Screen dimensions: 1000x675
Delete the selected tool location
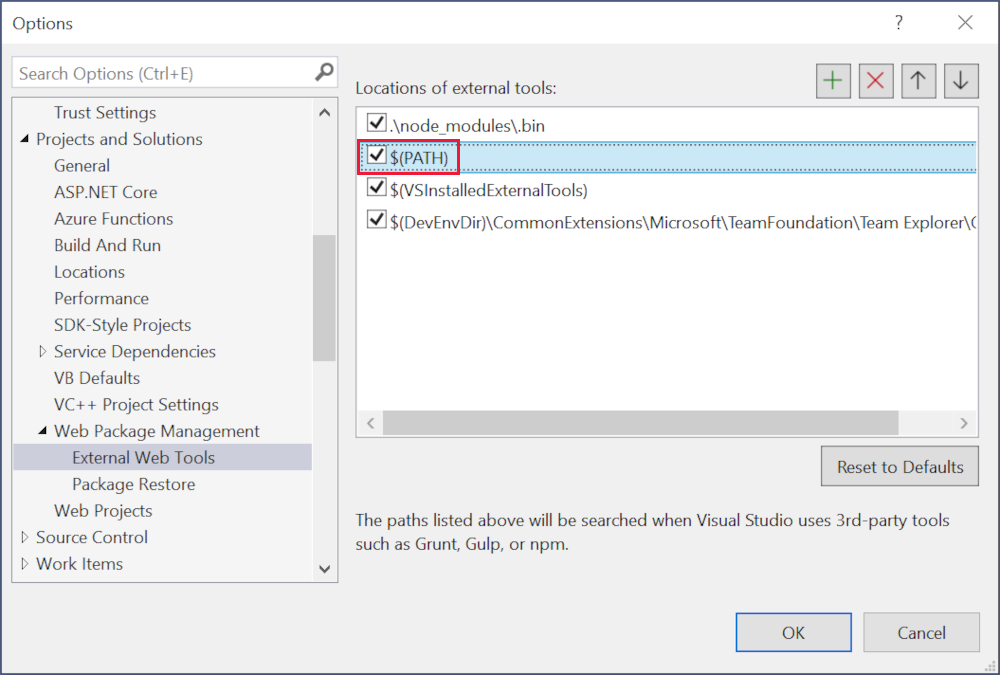[x=876, y=81]
